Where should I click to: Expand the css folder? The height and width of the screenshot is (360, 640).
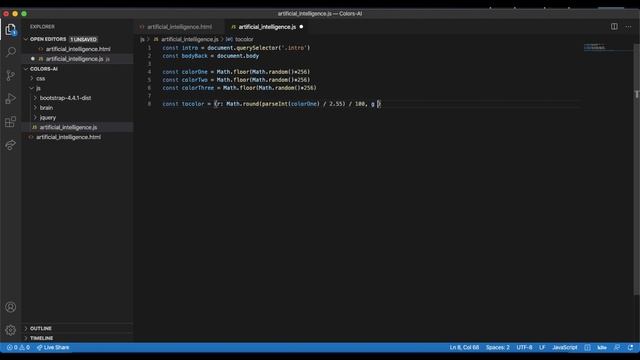[x=40, y=78]
